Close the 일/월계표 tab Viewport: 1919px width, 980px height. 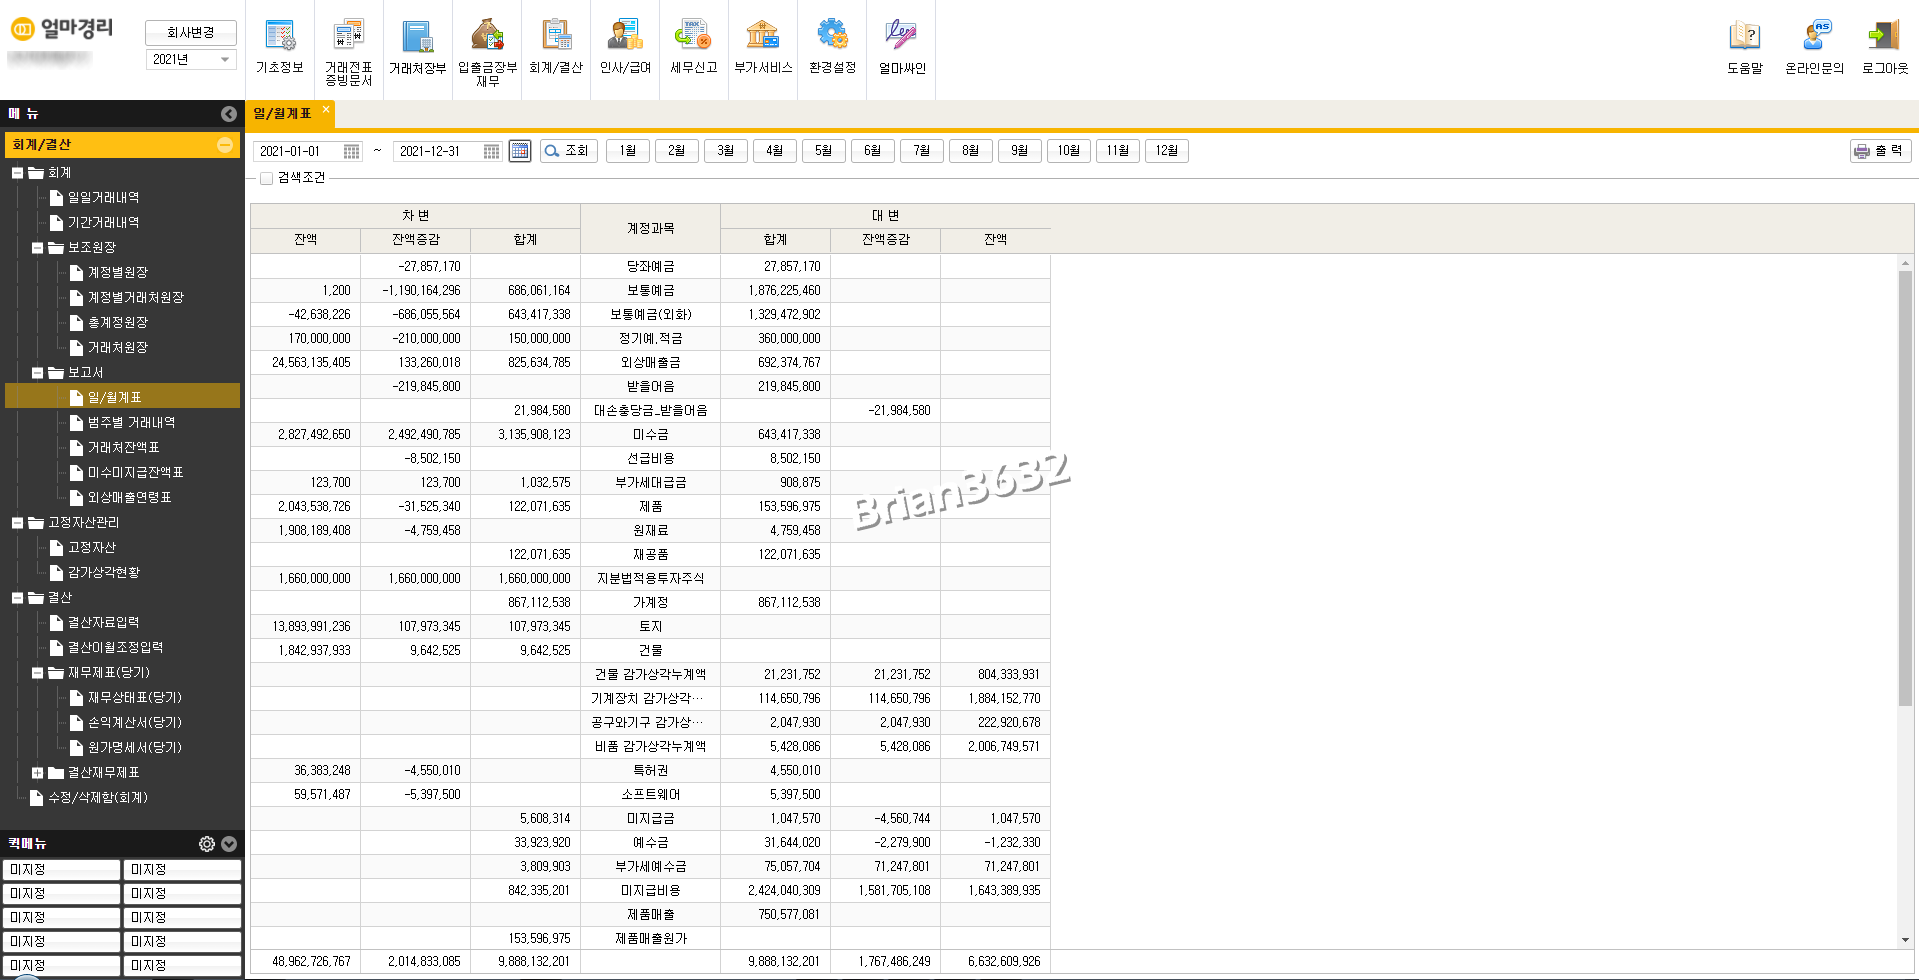[326, 109]
